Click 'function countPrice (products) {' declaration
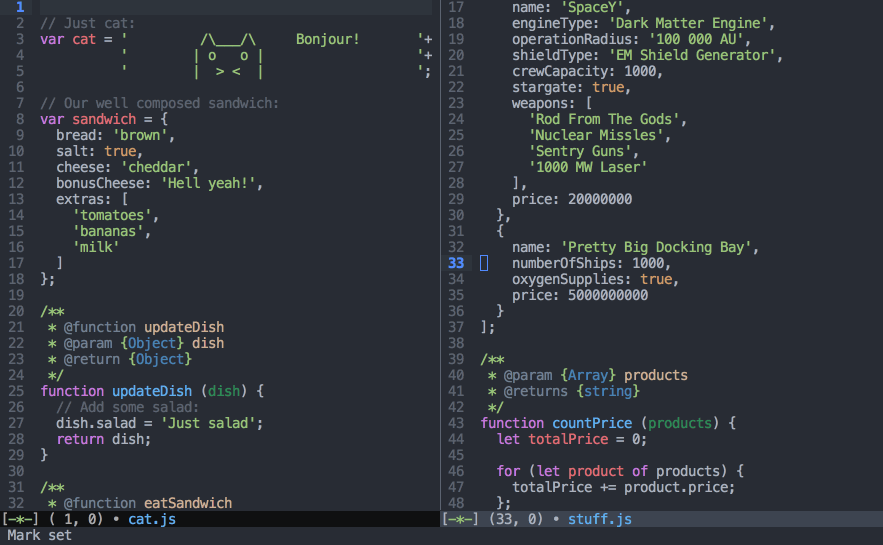Viewport: 883px width, 545px height. [x=608, y=423]
